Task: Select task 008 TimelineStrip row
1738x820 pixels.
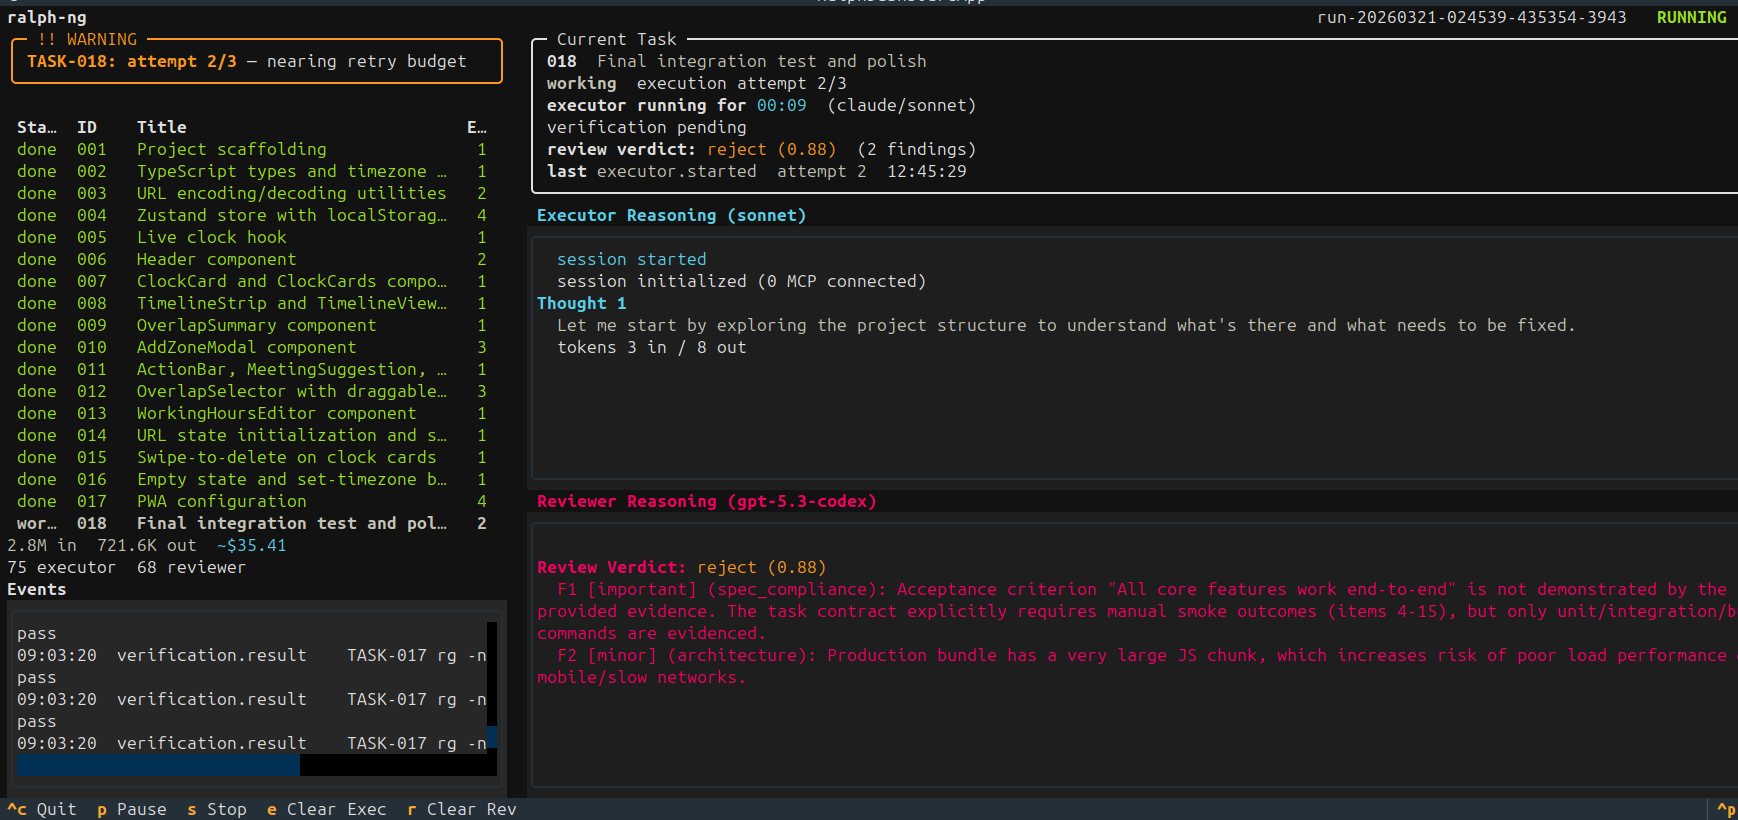Action: click(252, 303)
